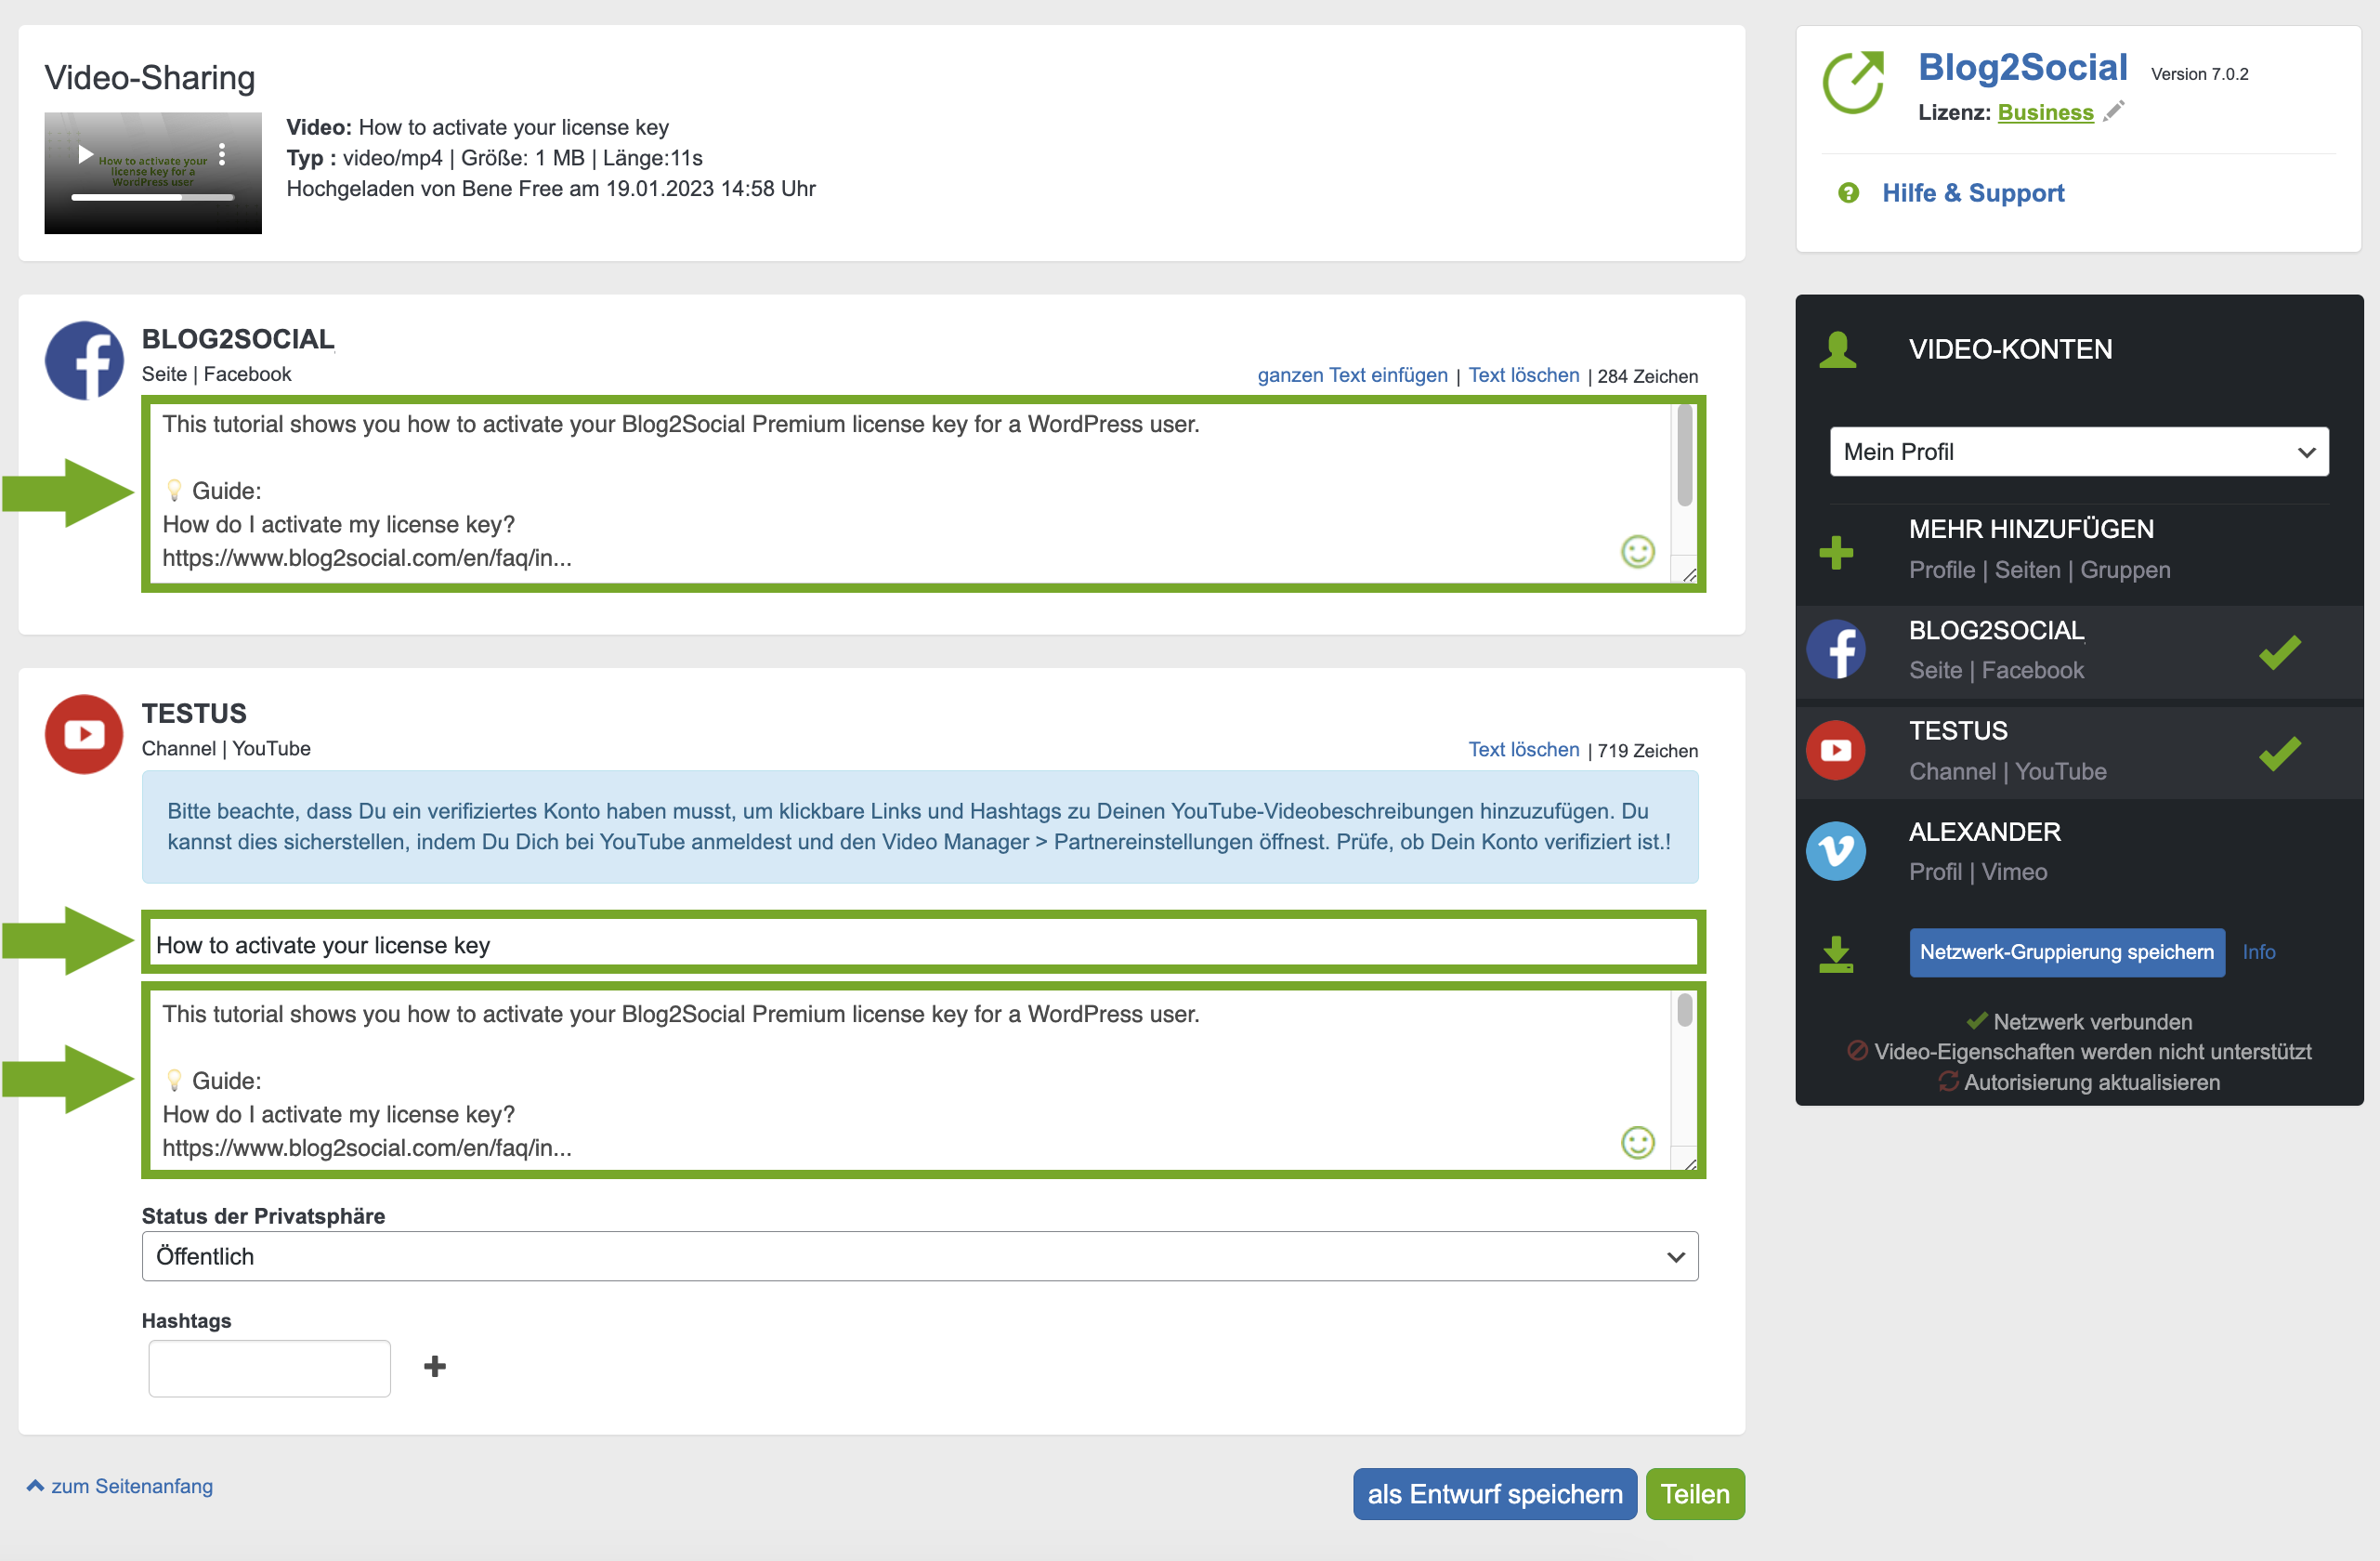
Task: Toggle BLOG2SOCIAL Facebook checkmark in sidebar
Action: coord(2280,652)
